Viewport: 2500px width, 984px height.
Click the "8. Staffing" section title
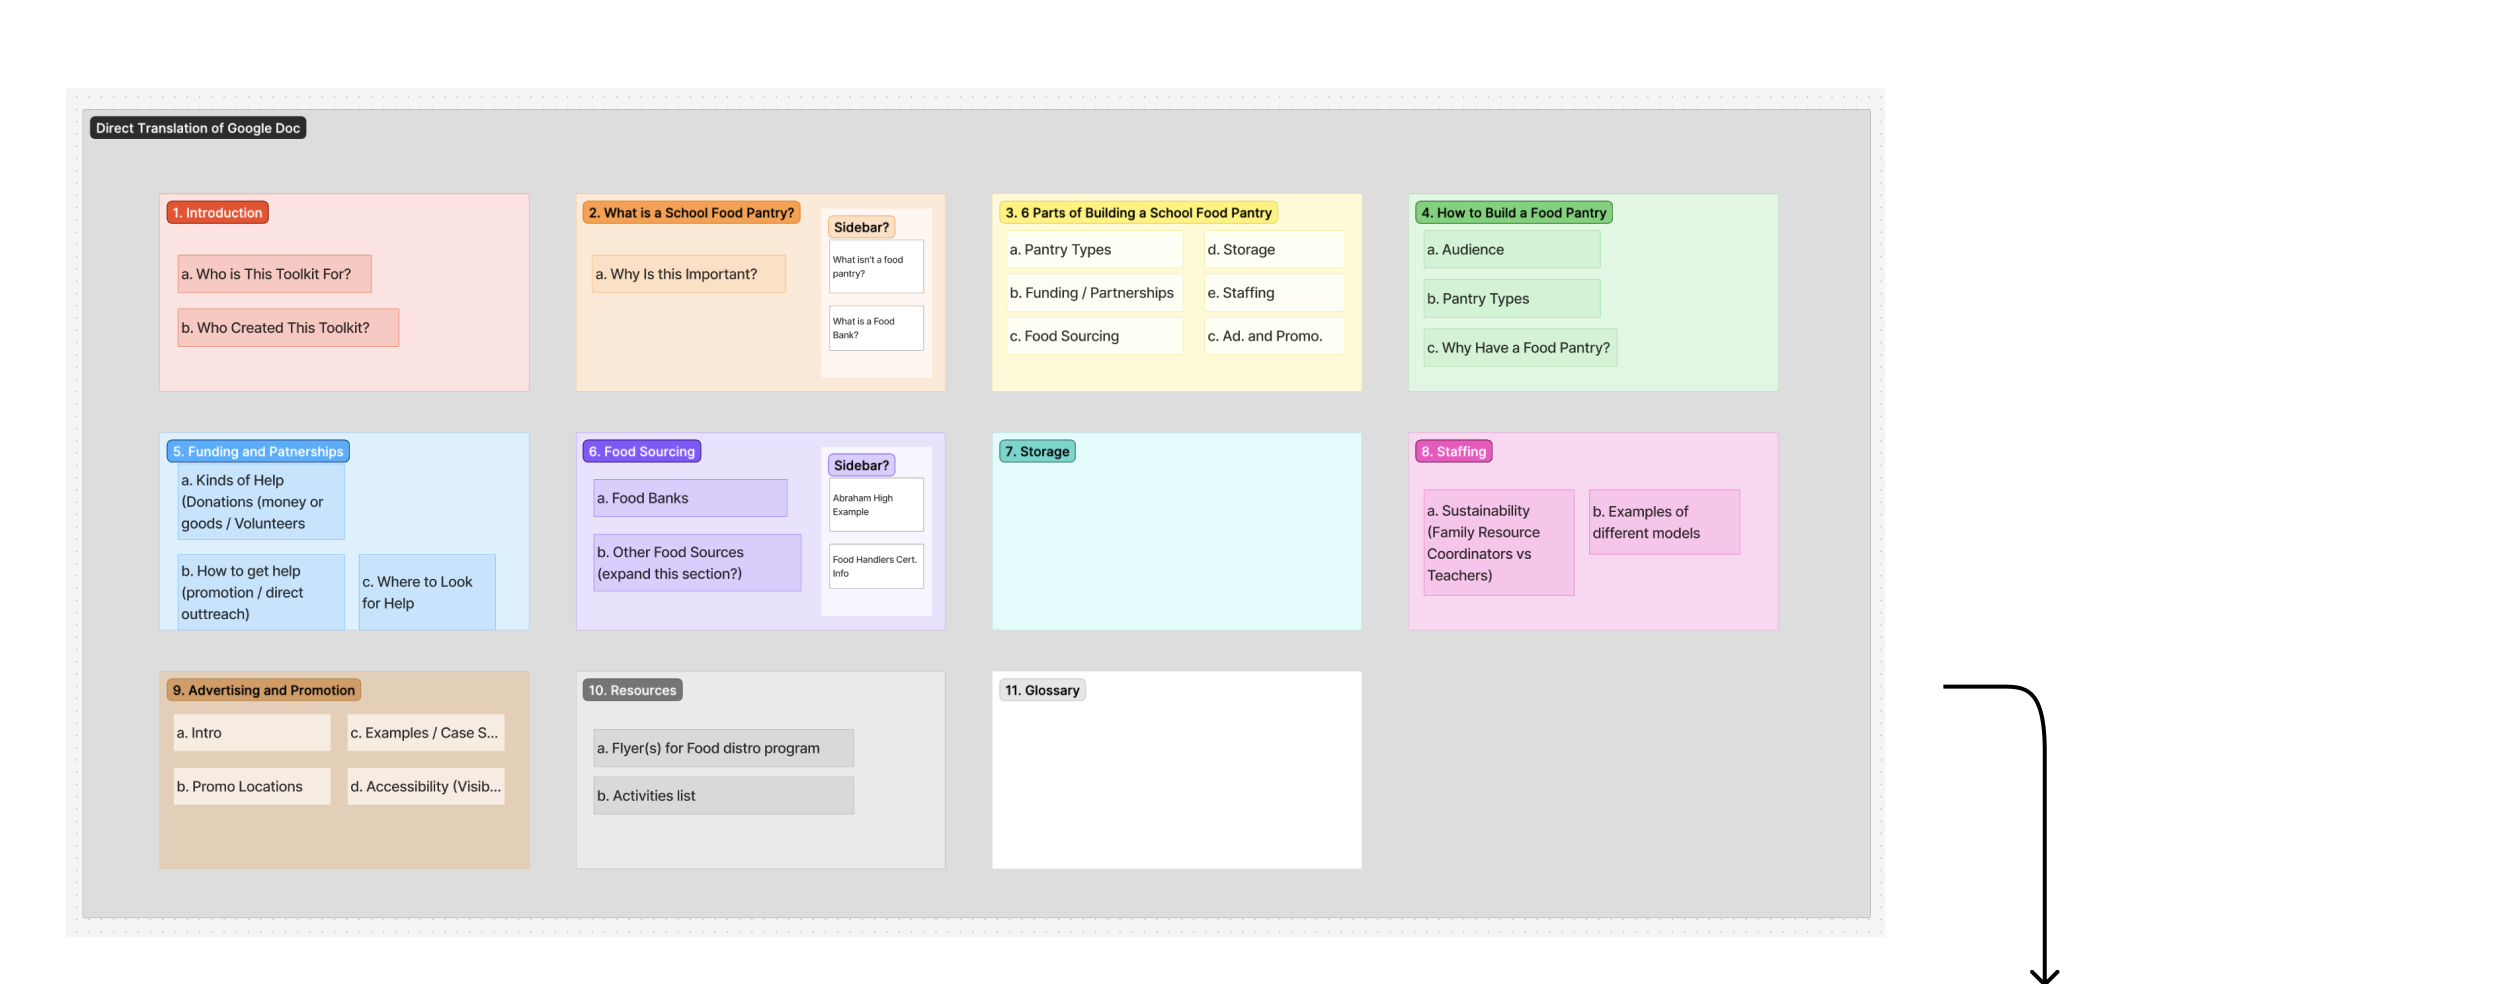(x=1453, y=451)
